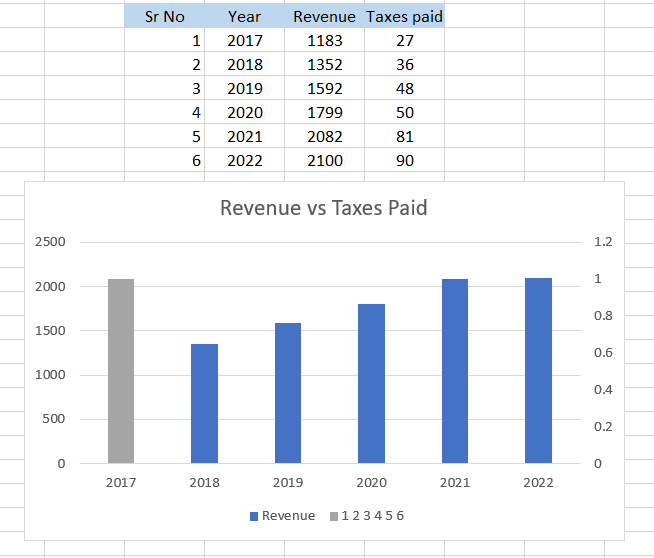The height and width of the screenshot is (558, 654).
Task: Pick the blue 2020 revenue bar
Action: coord(371,383)
